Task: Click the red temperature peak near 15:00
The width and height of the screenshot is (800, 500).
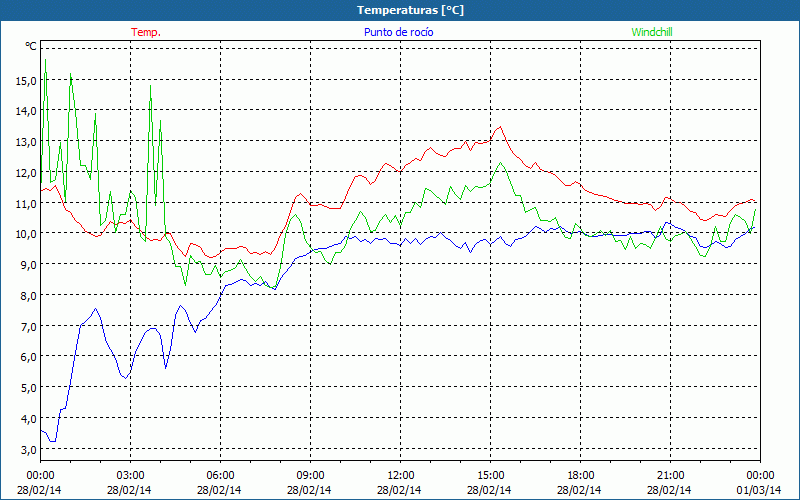Action: (x=501, y=127)
